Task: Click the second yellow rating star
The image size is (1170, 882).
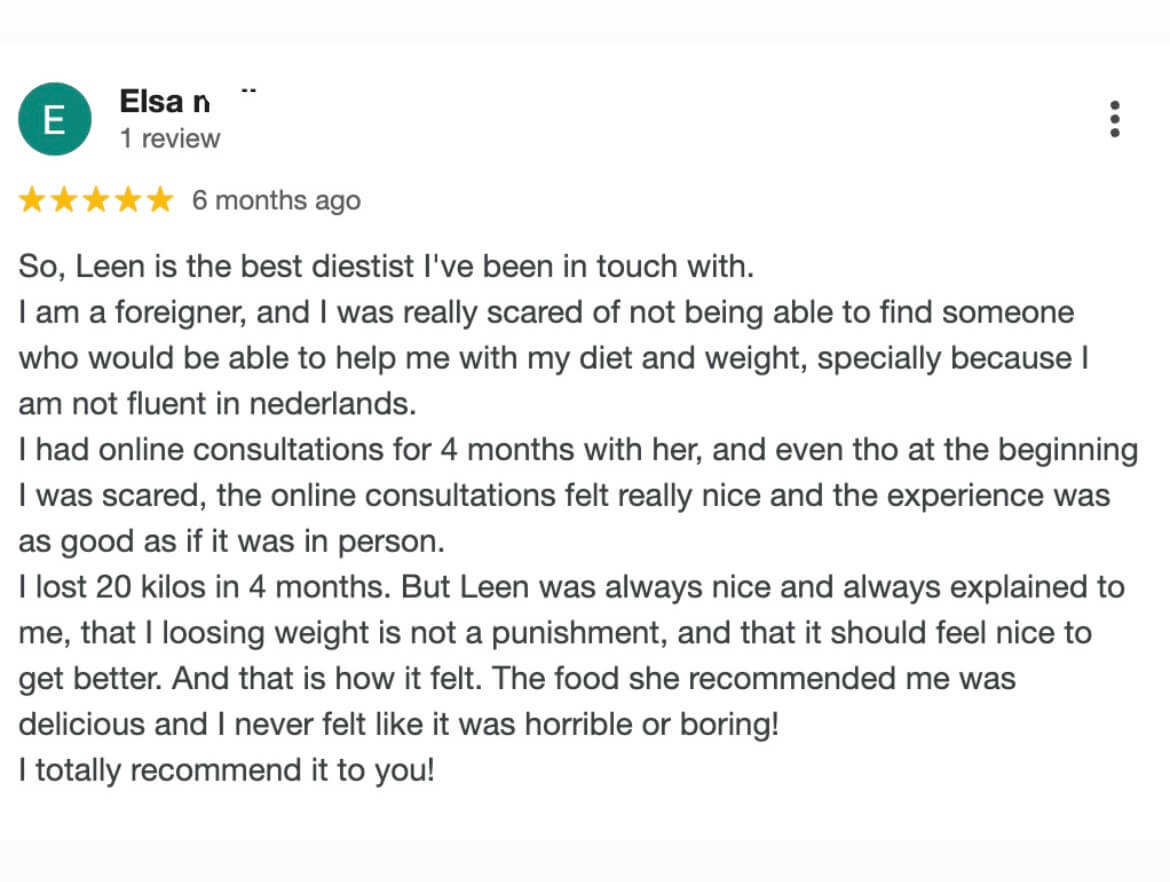Action: pyautogui.click(x=64, y=200)
